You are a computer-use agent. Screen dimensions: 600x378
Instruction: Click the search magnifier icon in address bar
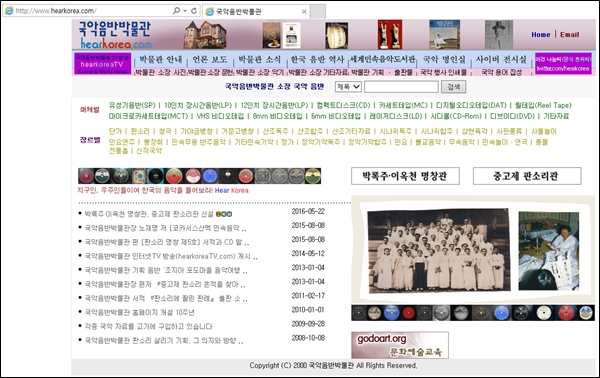coord(176,11)
